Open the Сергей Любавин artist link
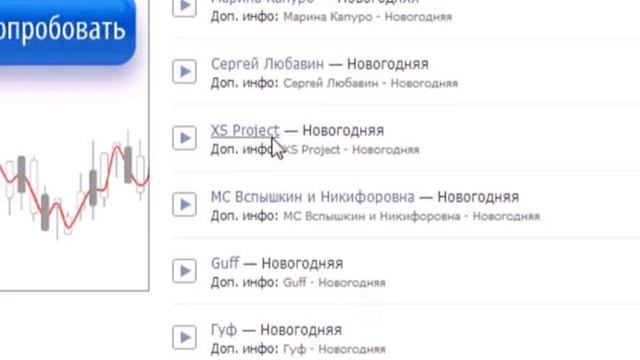Image resolution: width=640 pixels, height=360 pixels. 267,64
